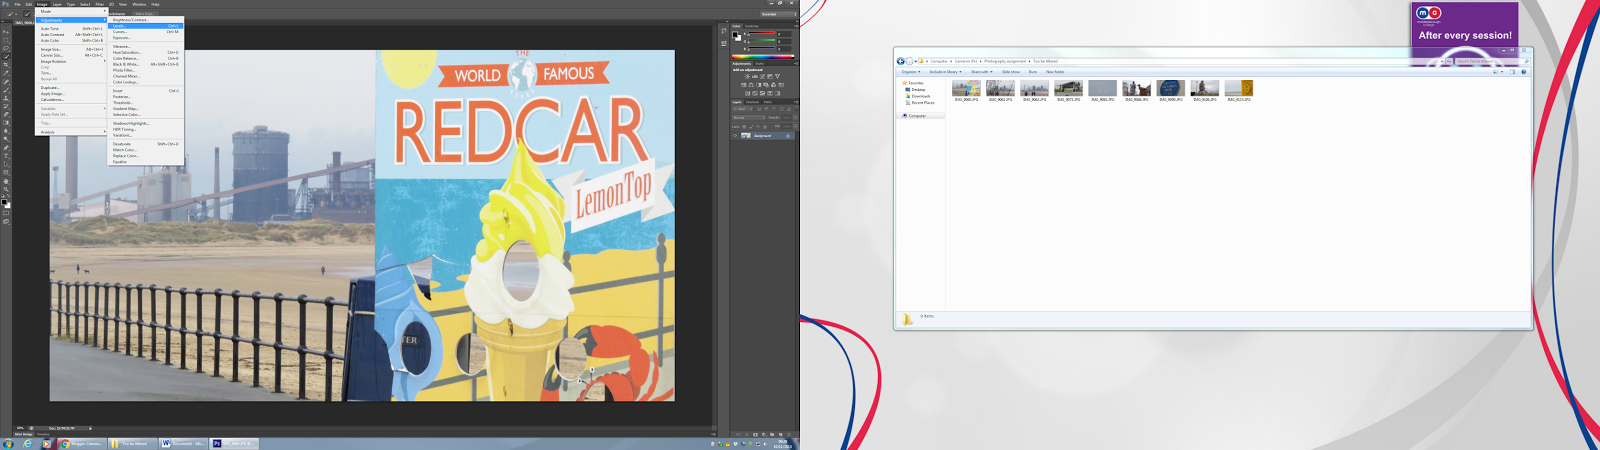This screenshot has height=450, width=1600.
Task: Add a Color Balance adjustment from panel icons
Action: 751,85
